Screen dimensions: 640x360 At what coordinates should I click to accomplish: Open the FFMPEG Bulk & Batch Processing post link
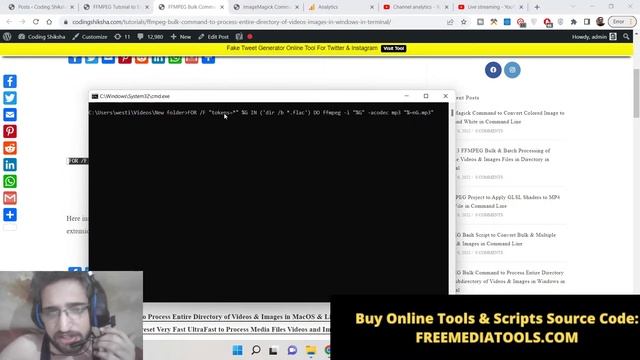[x=503, y=159]
